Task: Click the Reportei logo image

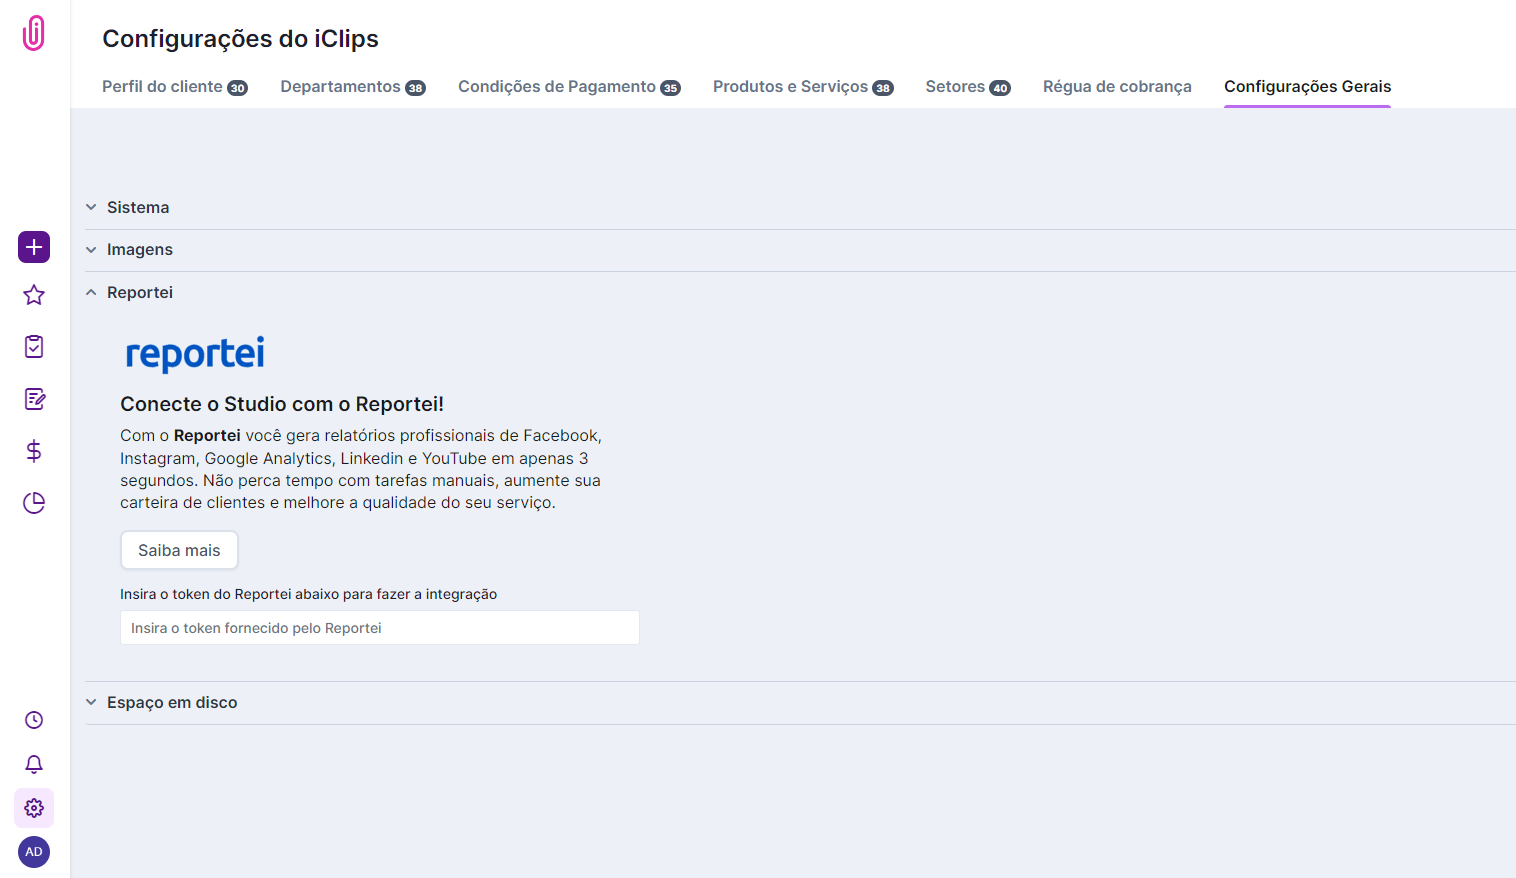Action: tap(195, 353)
